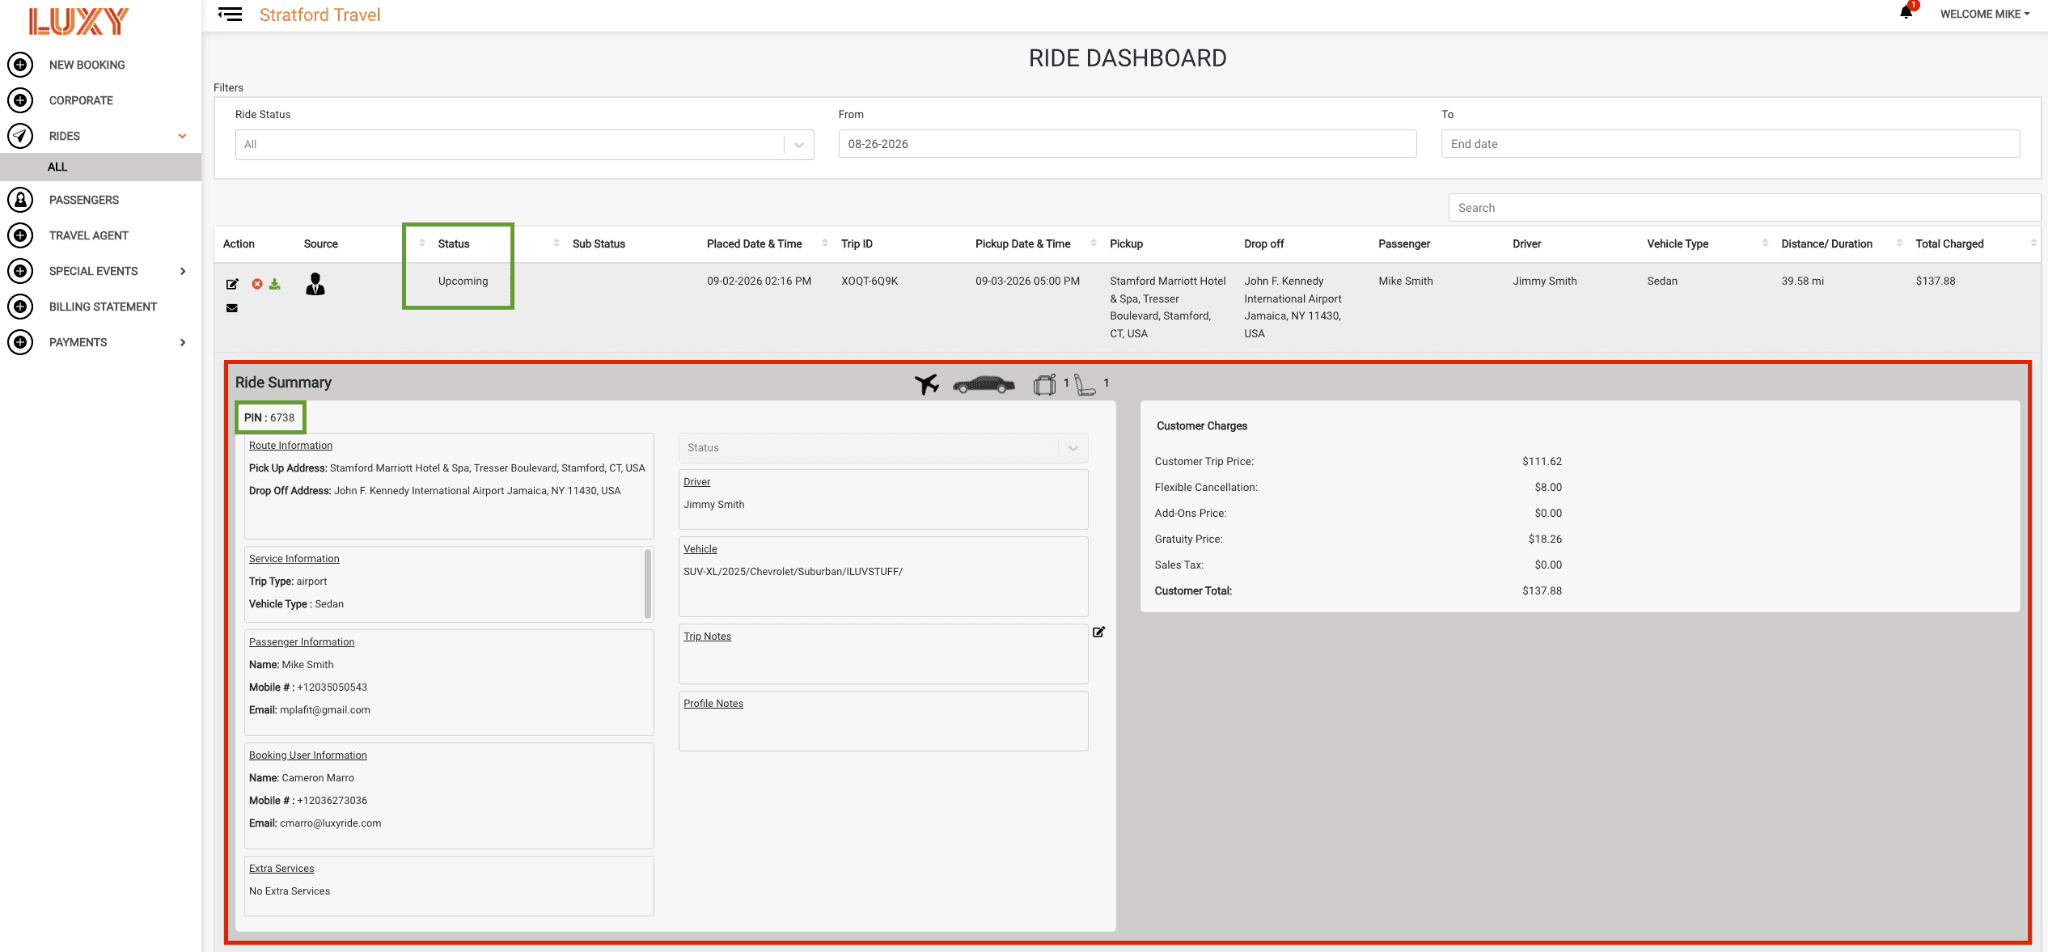The image size is (2048, 952).
Task: Click the LUXY logo
Action: point(79,21)
